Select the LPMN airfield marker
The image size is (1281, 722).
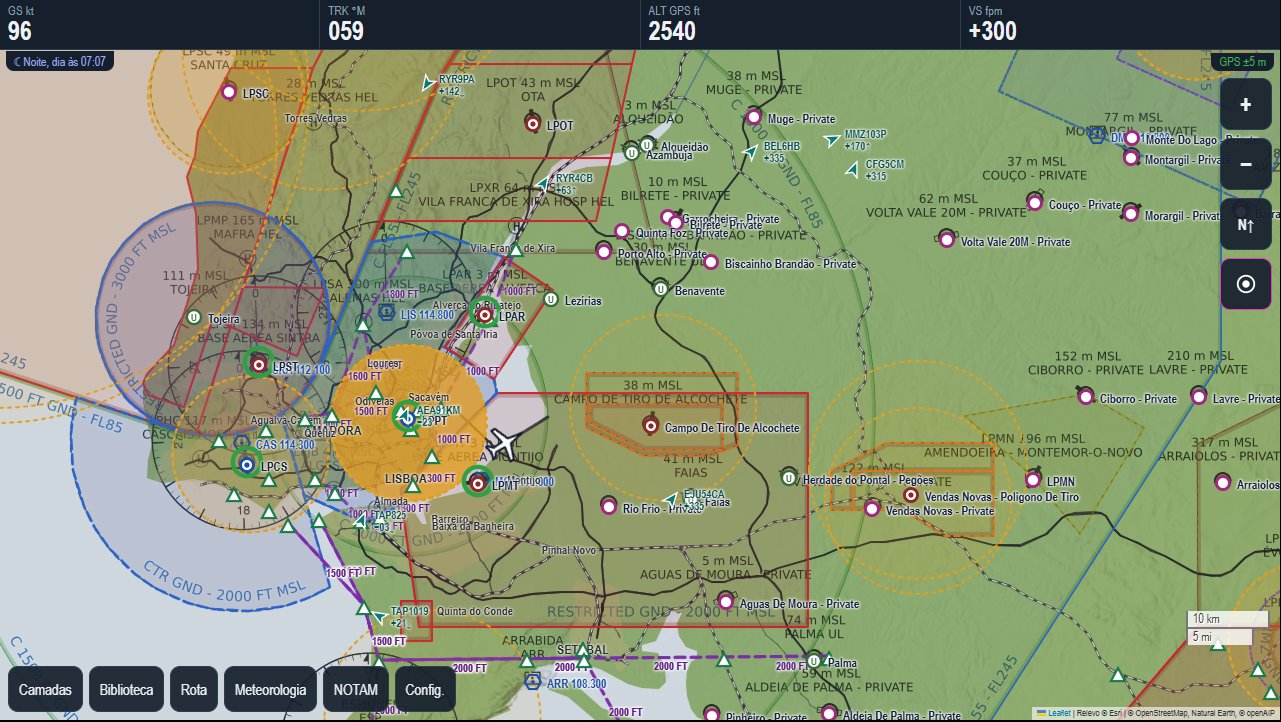pyautogui.click(x=1033, y=480)
